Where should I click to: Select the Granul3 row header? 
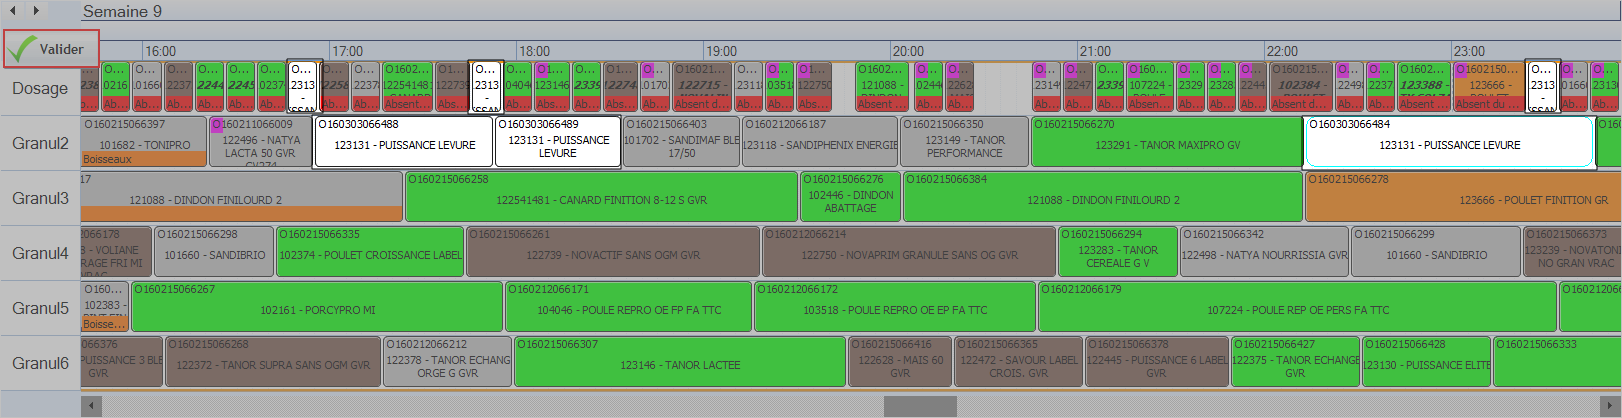(40, 198)
